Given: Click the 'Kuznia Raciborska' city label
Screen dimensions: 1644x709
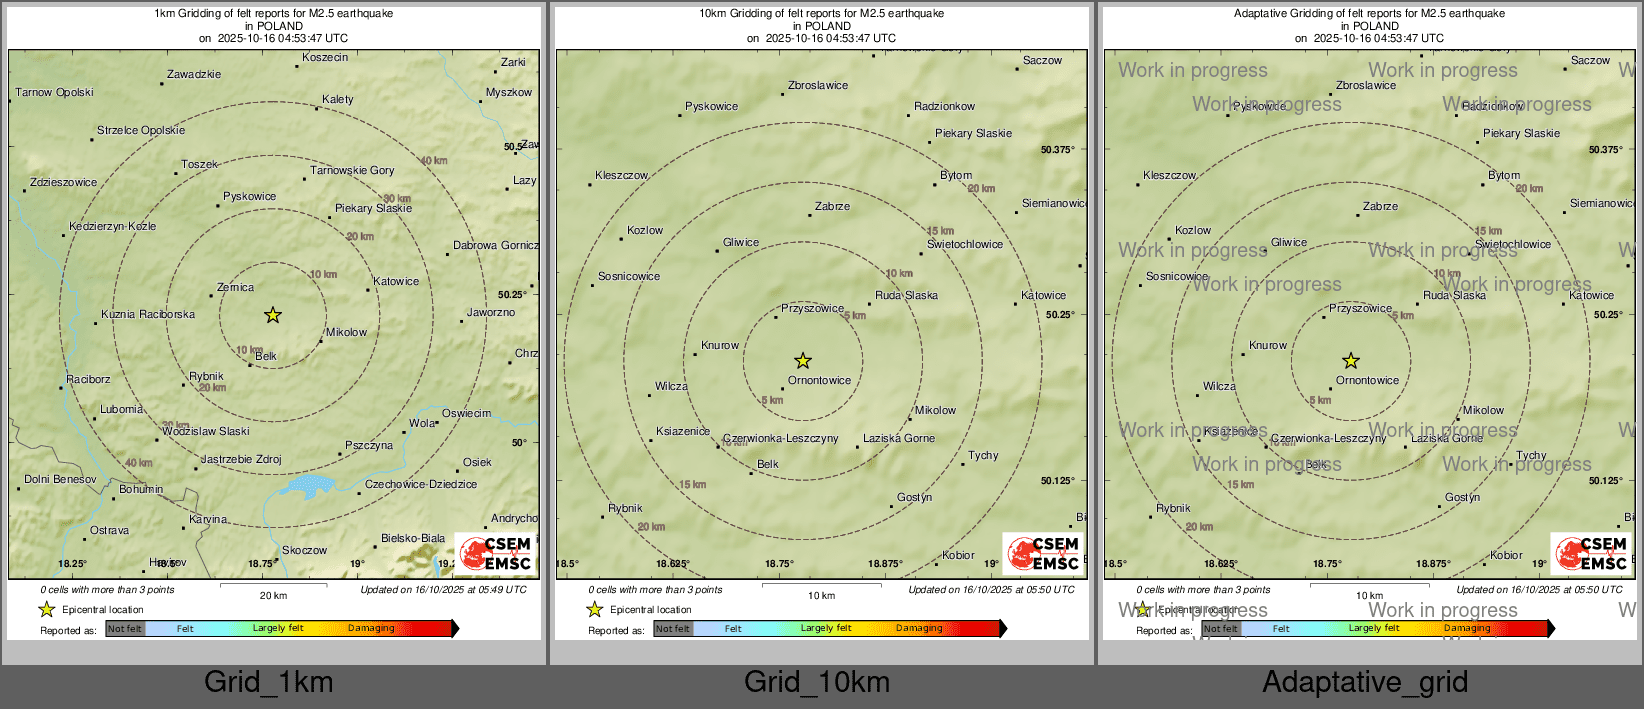Looking at the screenshot, I should tap(148, 315).
